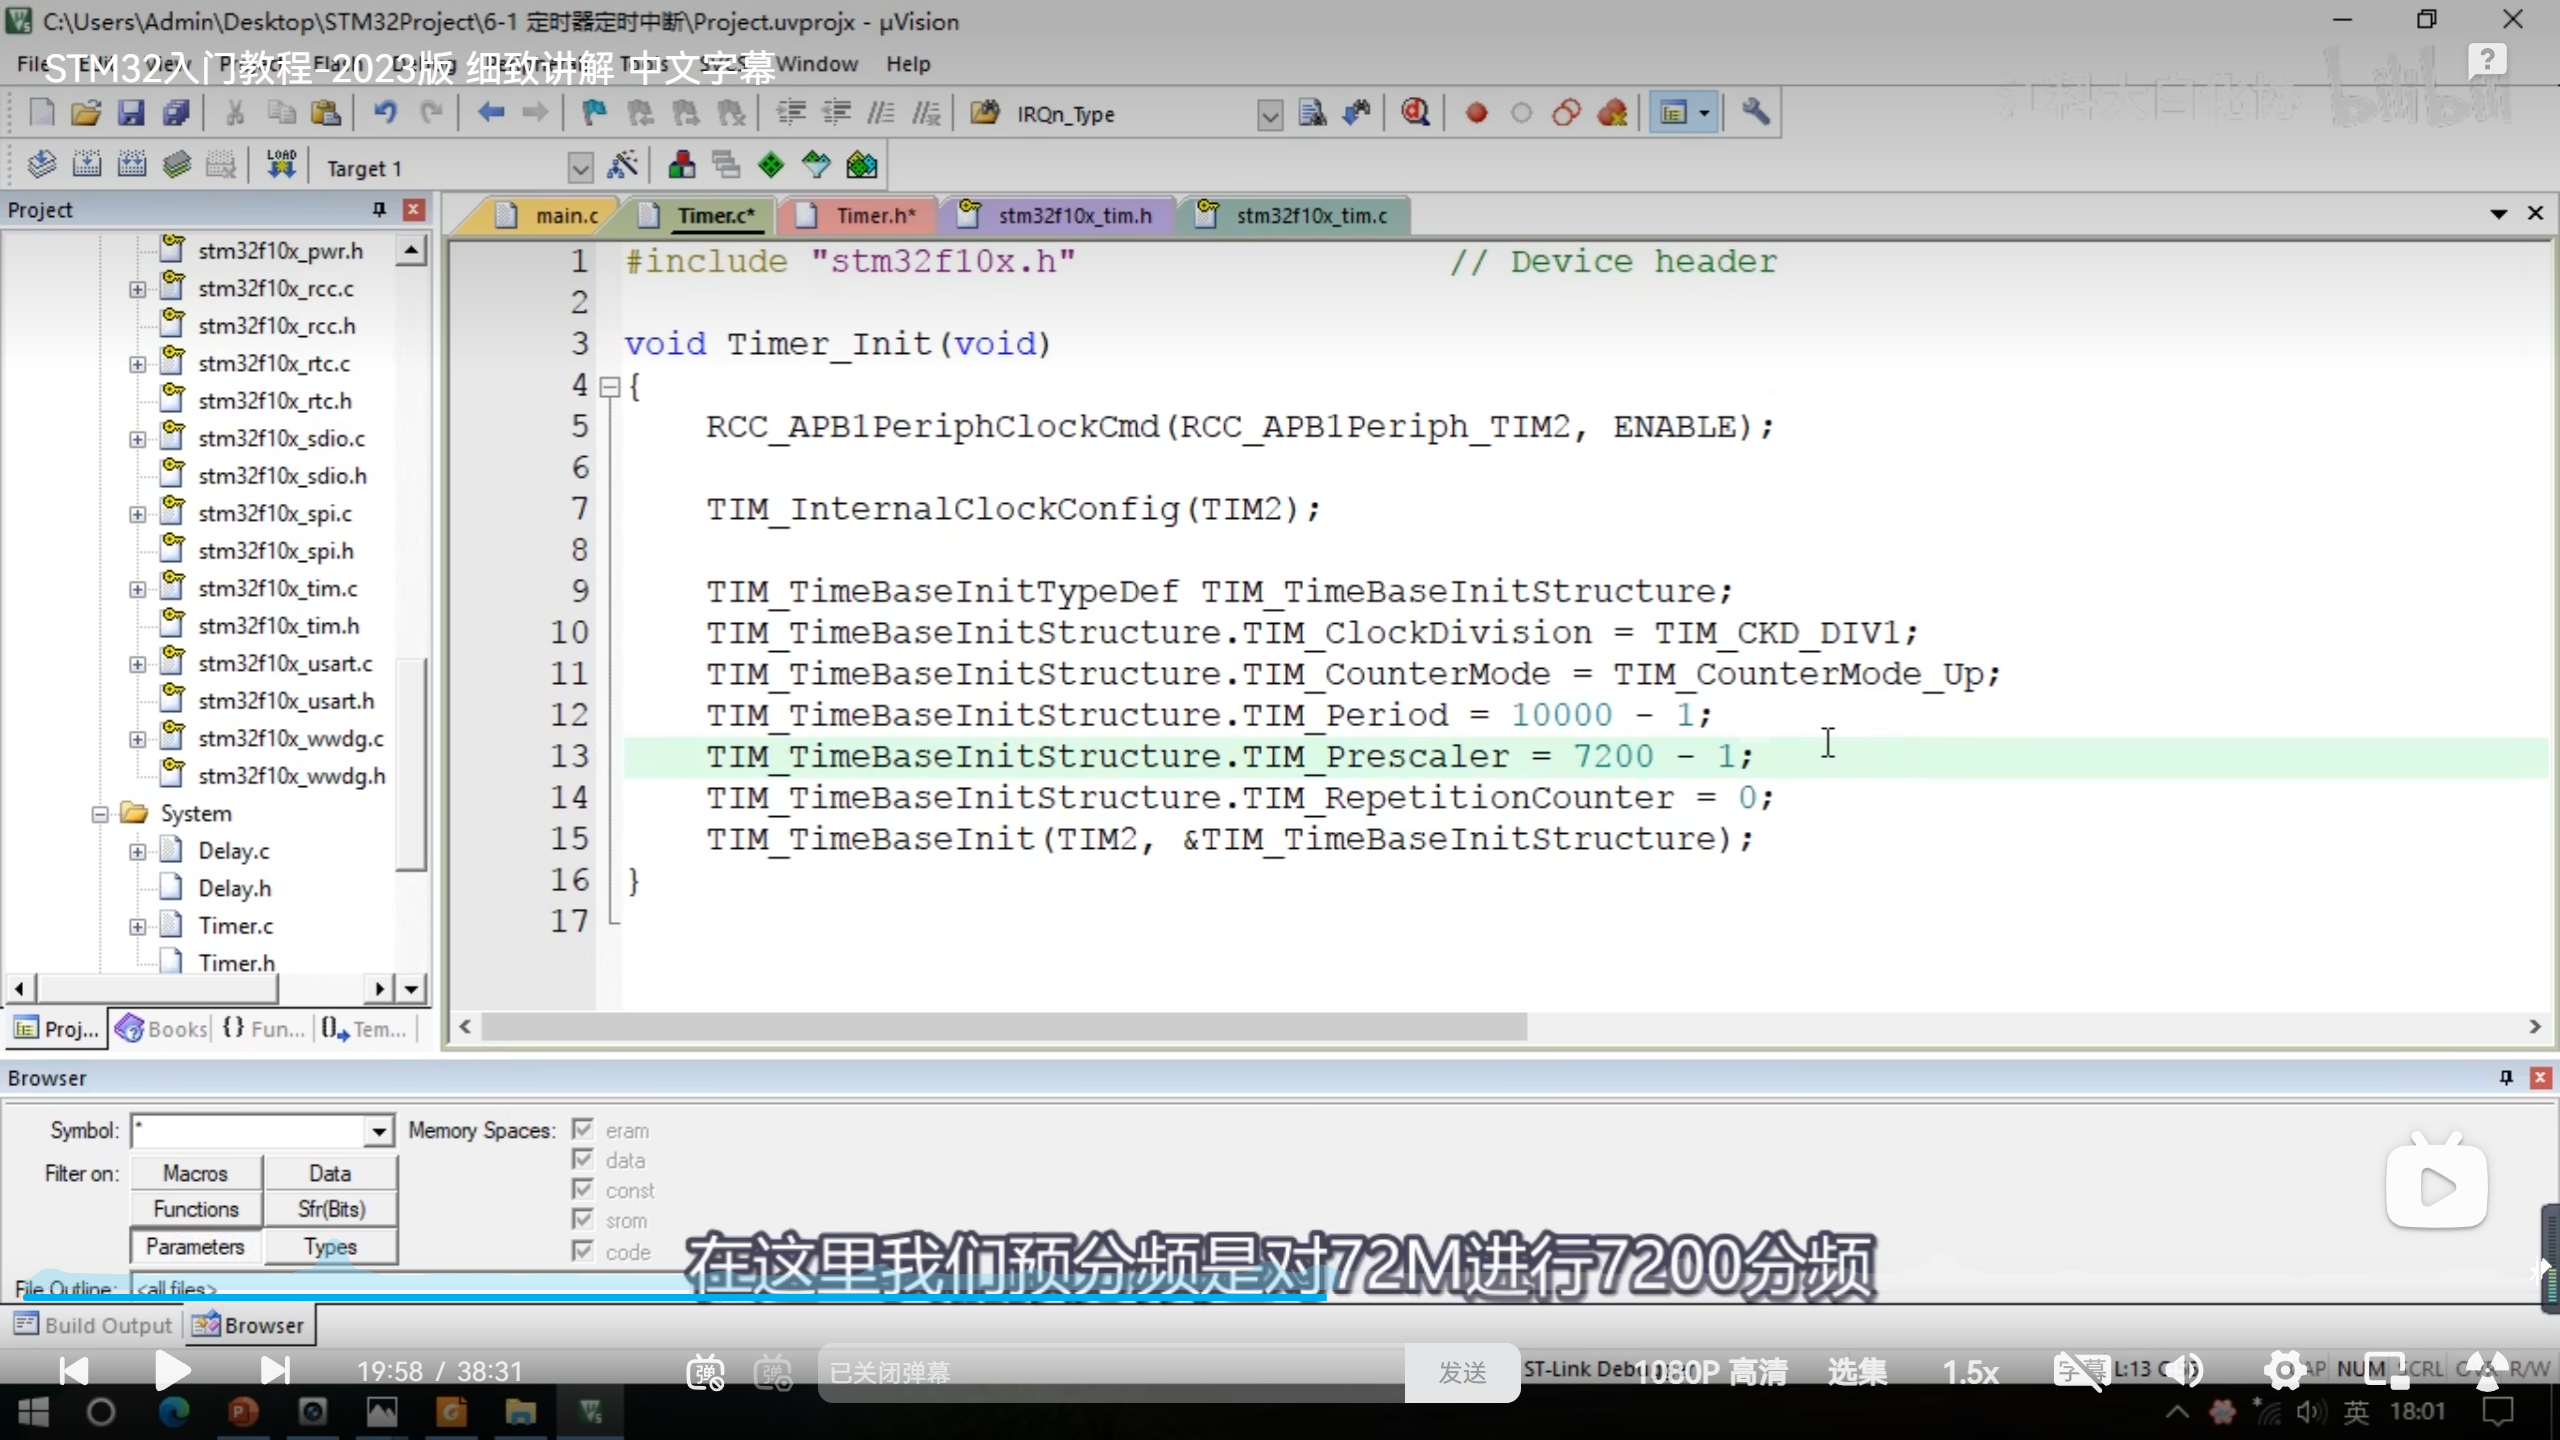The width and height of the screenshot is (2560, 1440).
Task: Click the Functions filter button
Action: click(196, 1209)
